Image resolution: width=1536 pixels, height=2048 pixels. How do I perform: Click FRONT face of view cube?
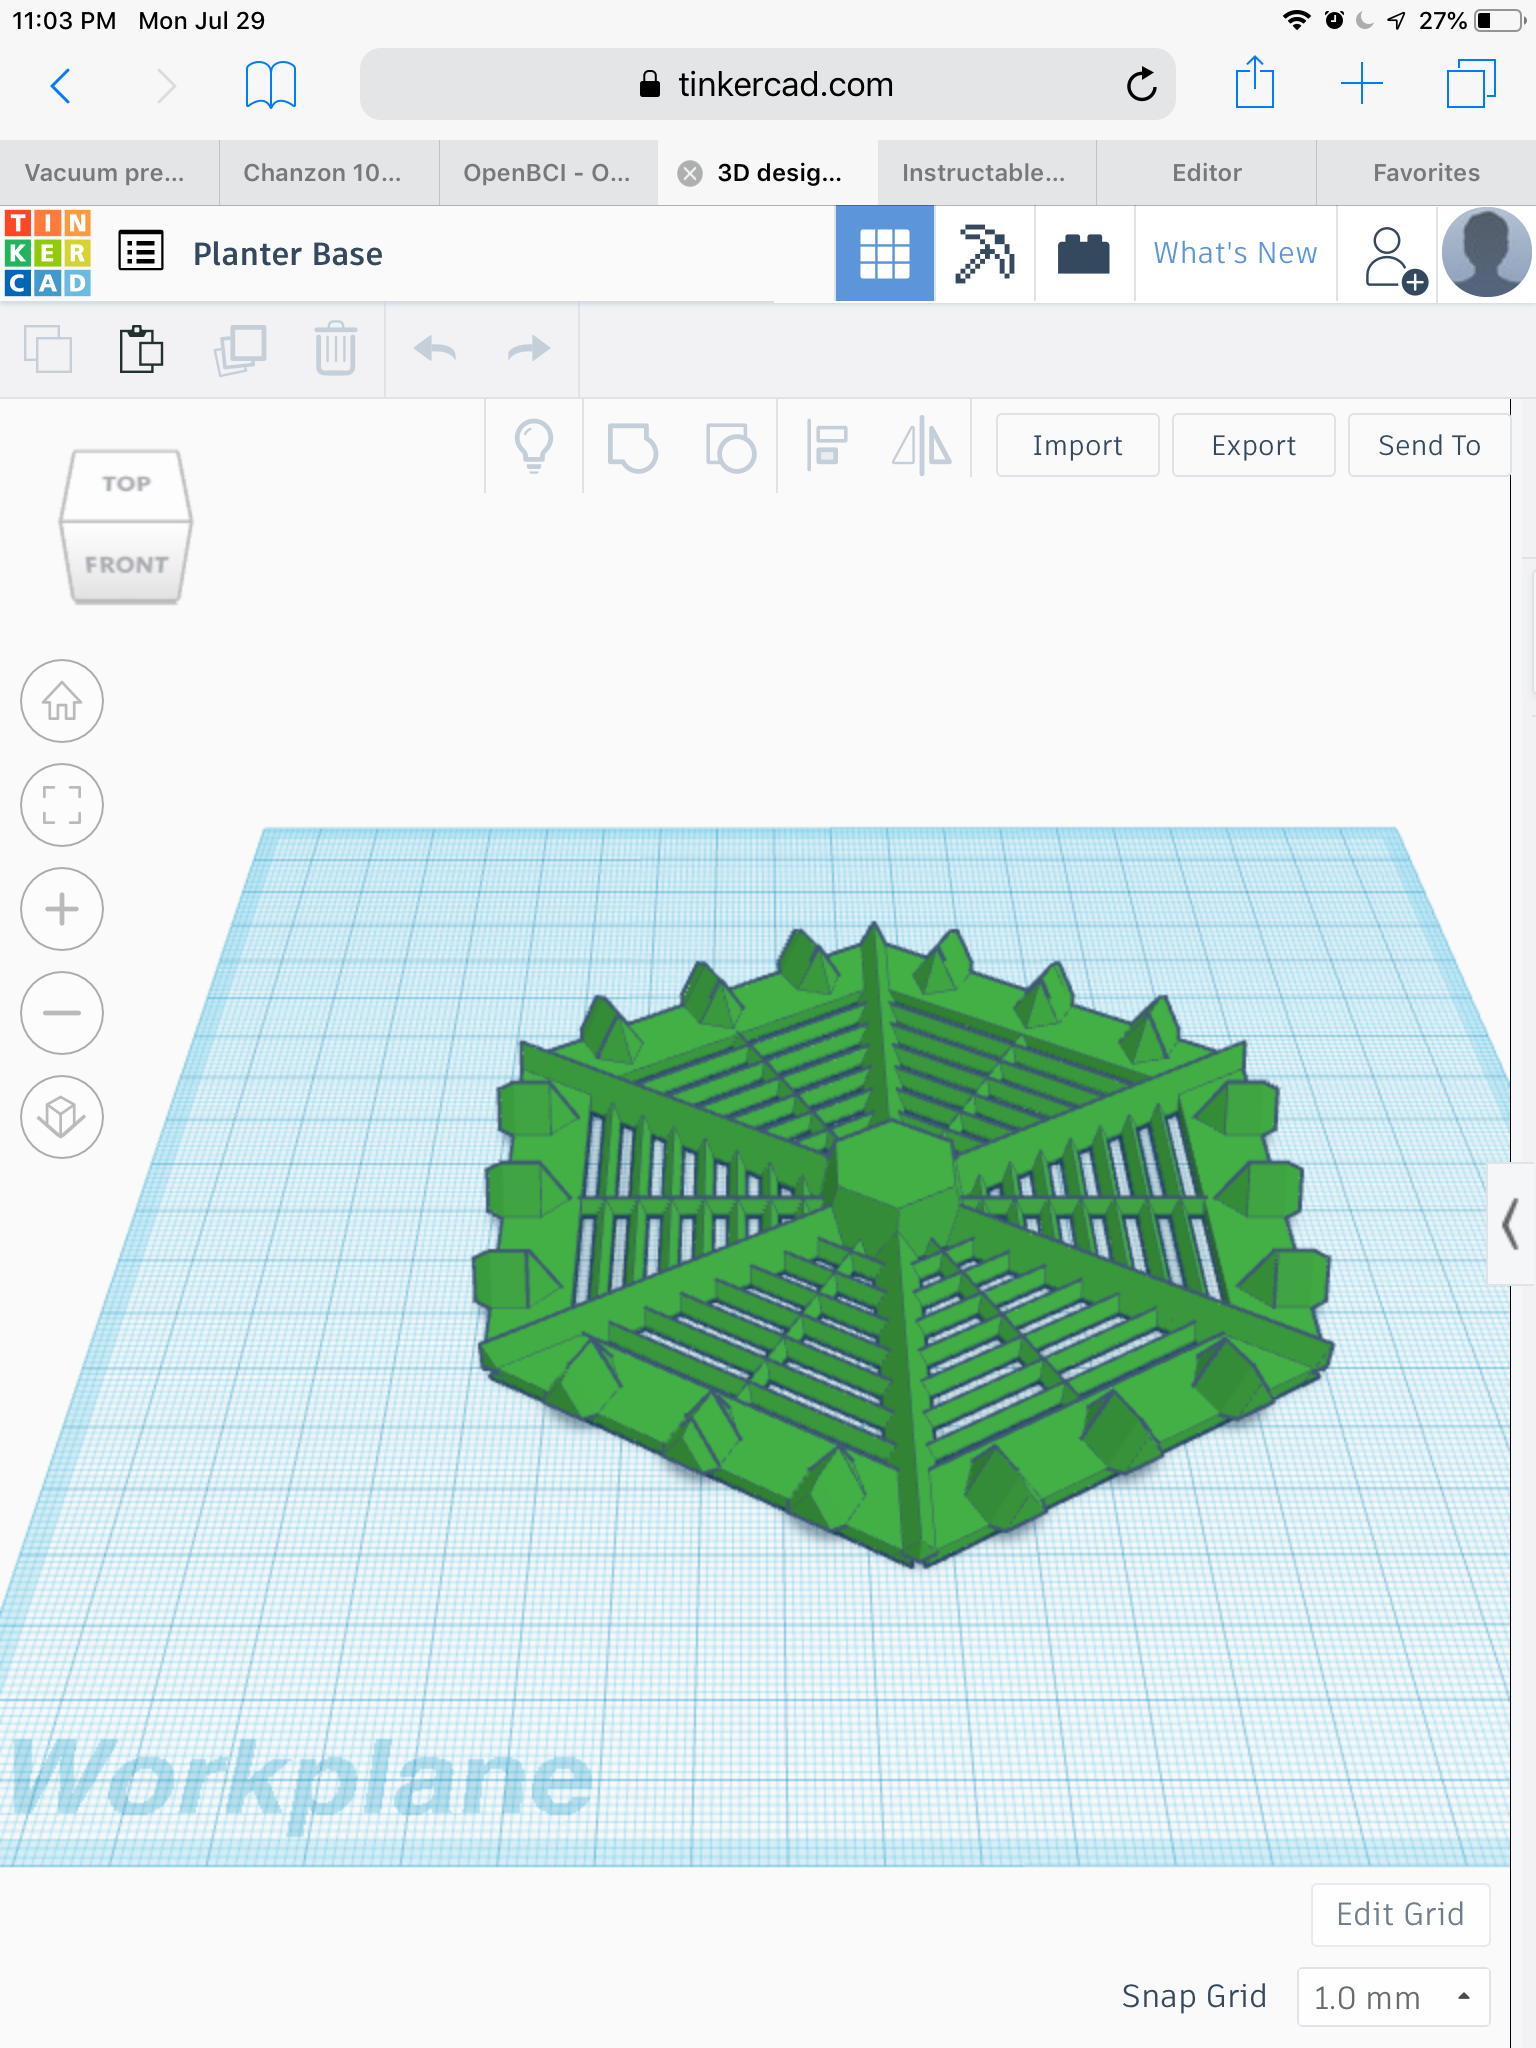126,564
